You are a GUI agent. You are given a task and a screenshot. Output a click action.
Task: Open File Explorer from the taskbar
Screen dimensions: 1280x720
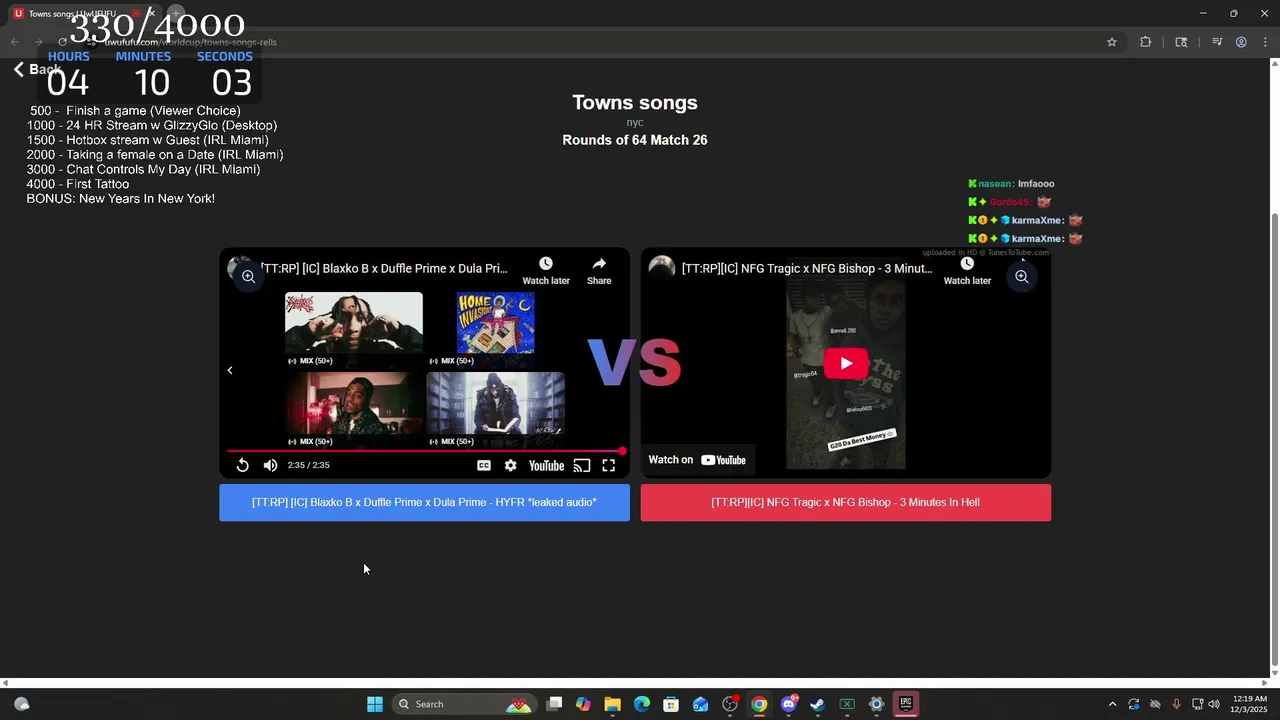(x=612, y=704)
